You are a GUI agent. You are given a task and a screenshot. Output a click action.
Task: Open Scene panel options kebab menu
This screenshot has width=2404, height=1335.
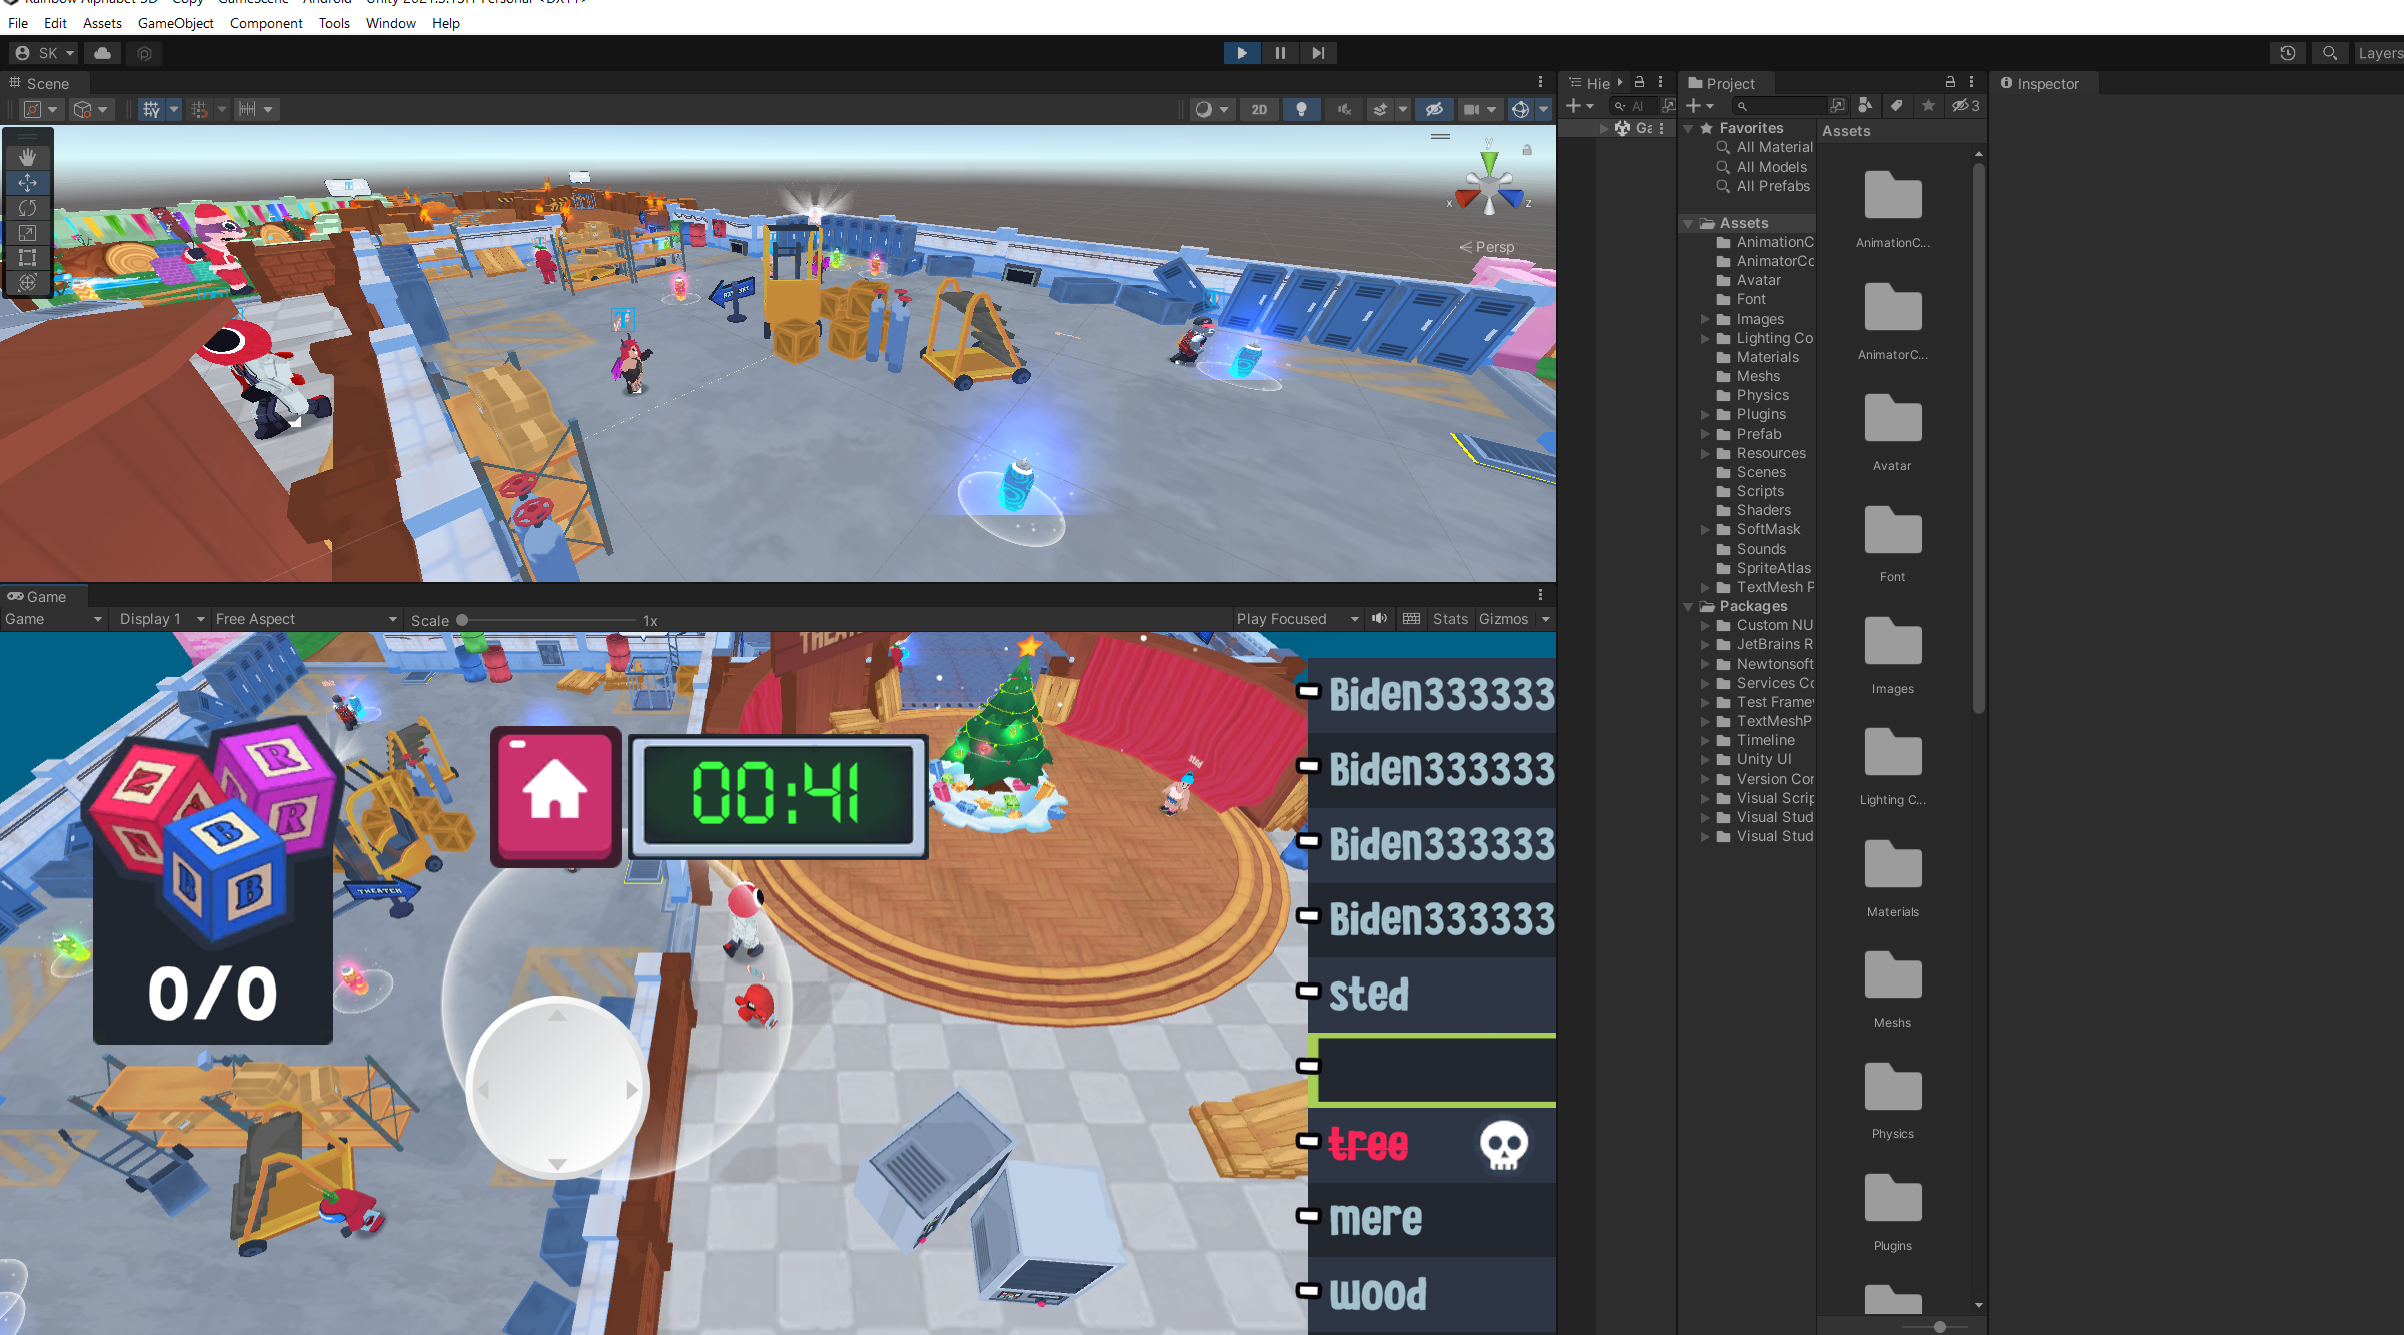click(1540, 83)
